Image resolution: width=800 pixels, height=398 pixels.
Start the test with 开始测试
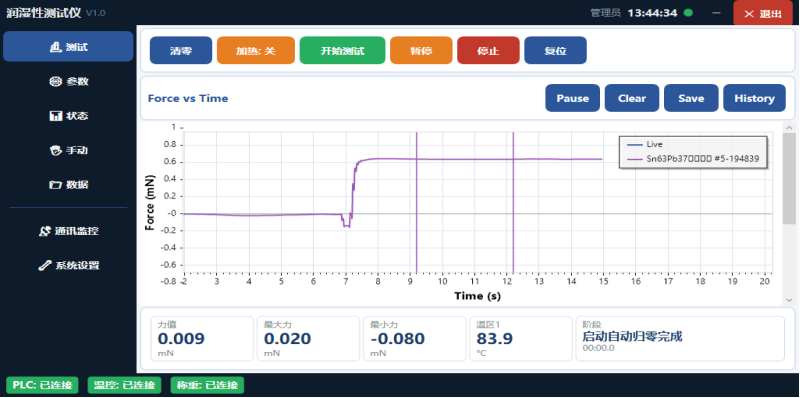[x=342, y=51]
